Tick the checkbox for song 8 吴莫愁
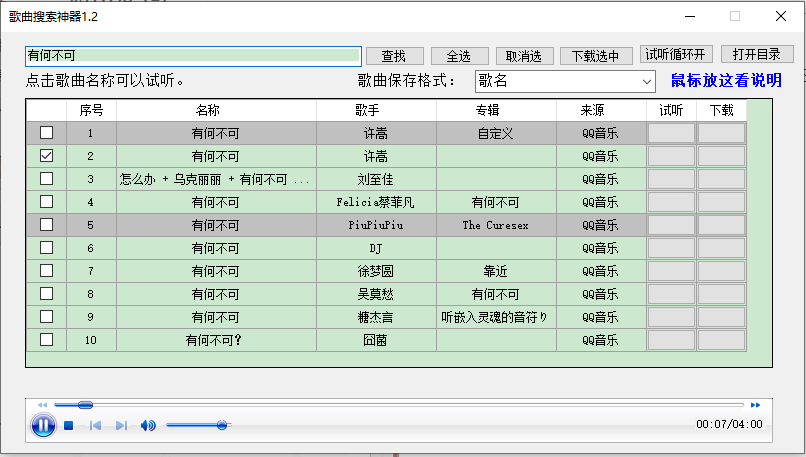The image size is (806, 457). [46, 294]
